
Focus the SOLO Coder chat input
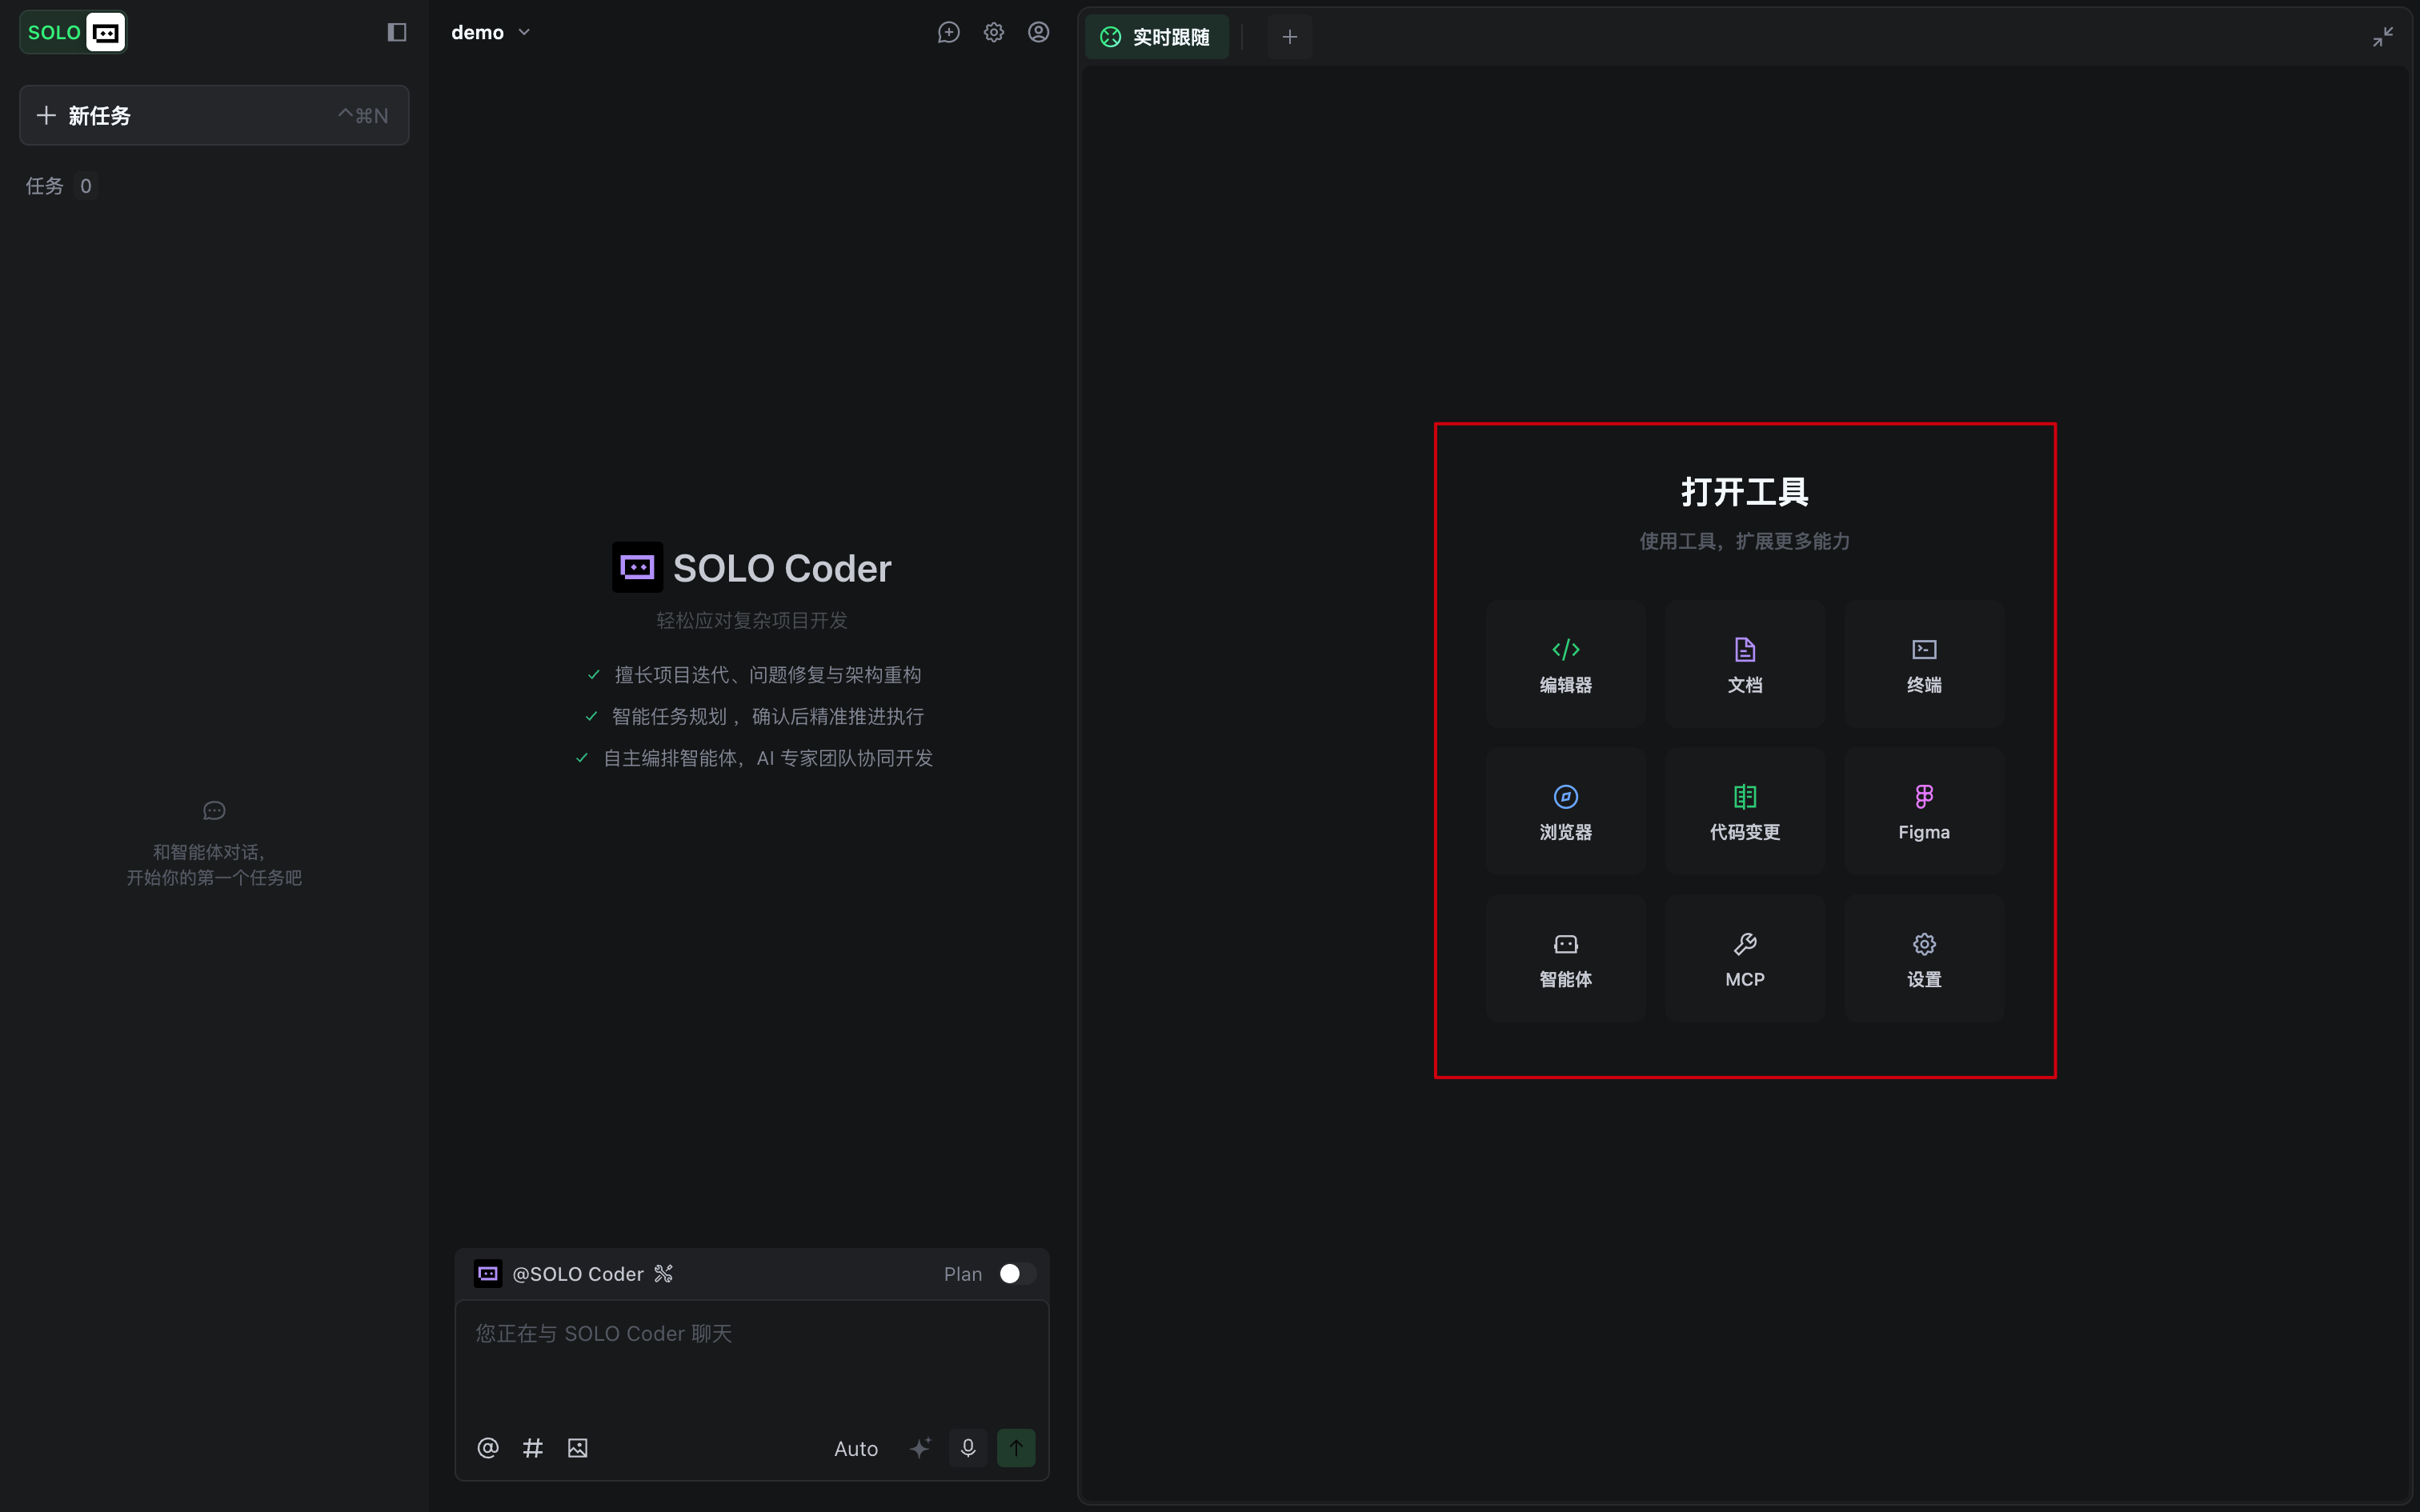751,1360
